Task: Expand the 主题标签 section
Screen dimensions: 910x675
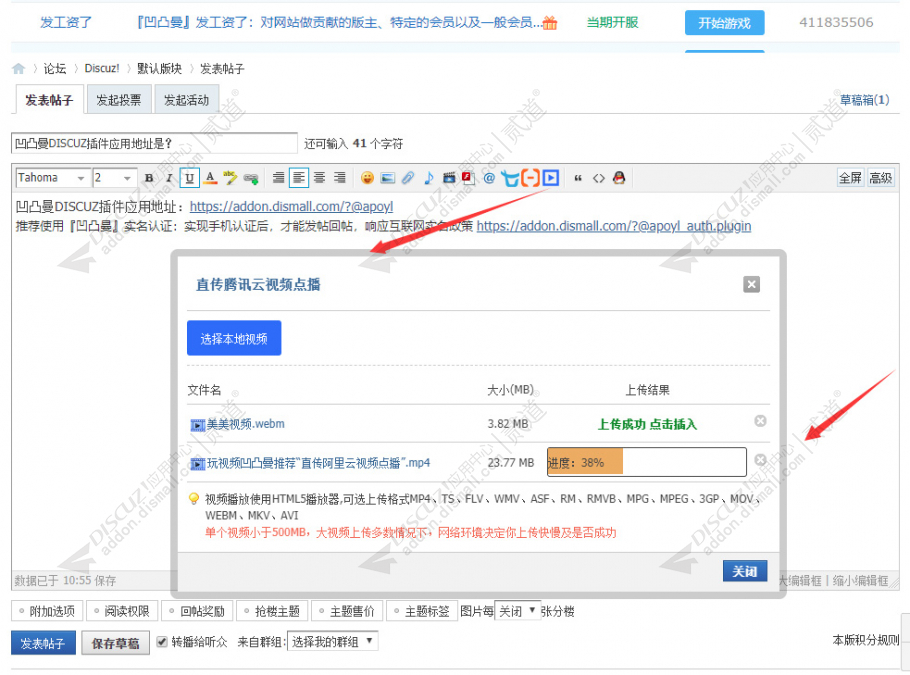Action: point(422,611)
